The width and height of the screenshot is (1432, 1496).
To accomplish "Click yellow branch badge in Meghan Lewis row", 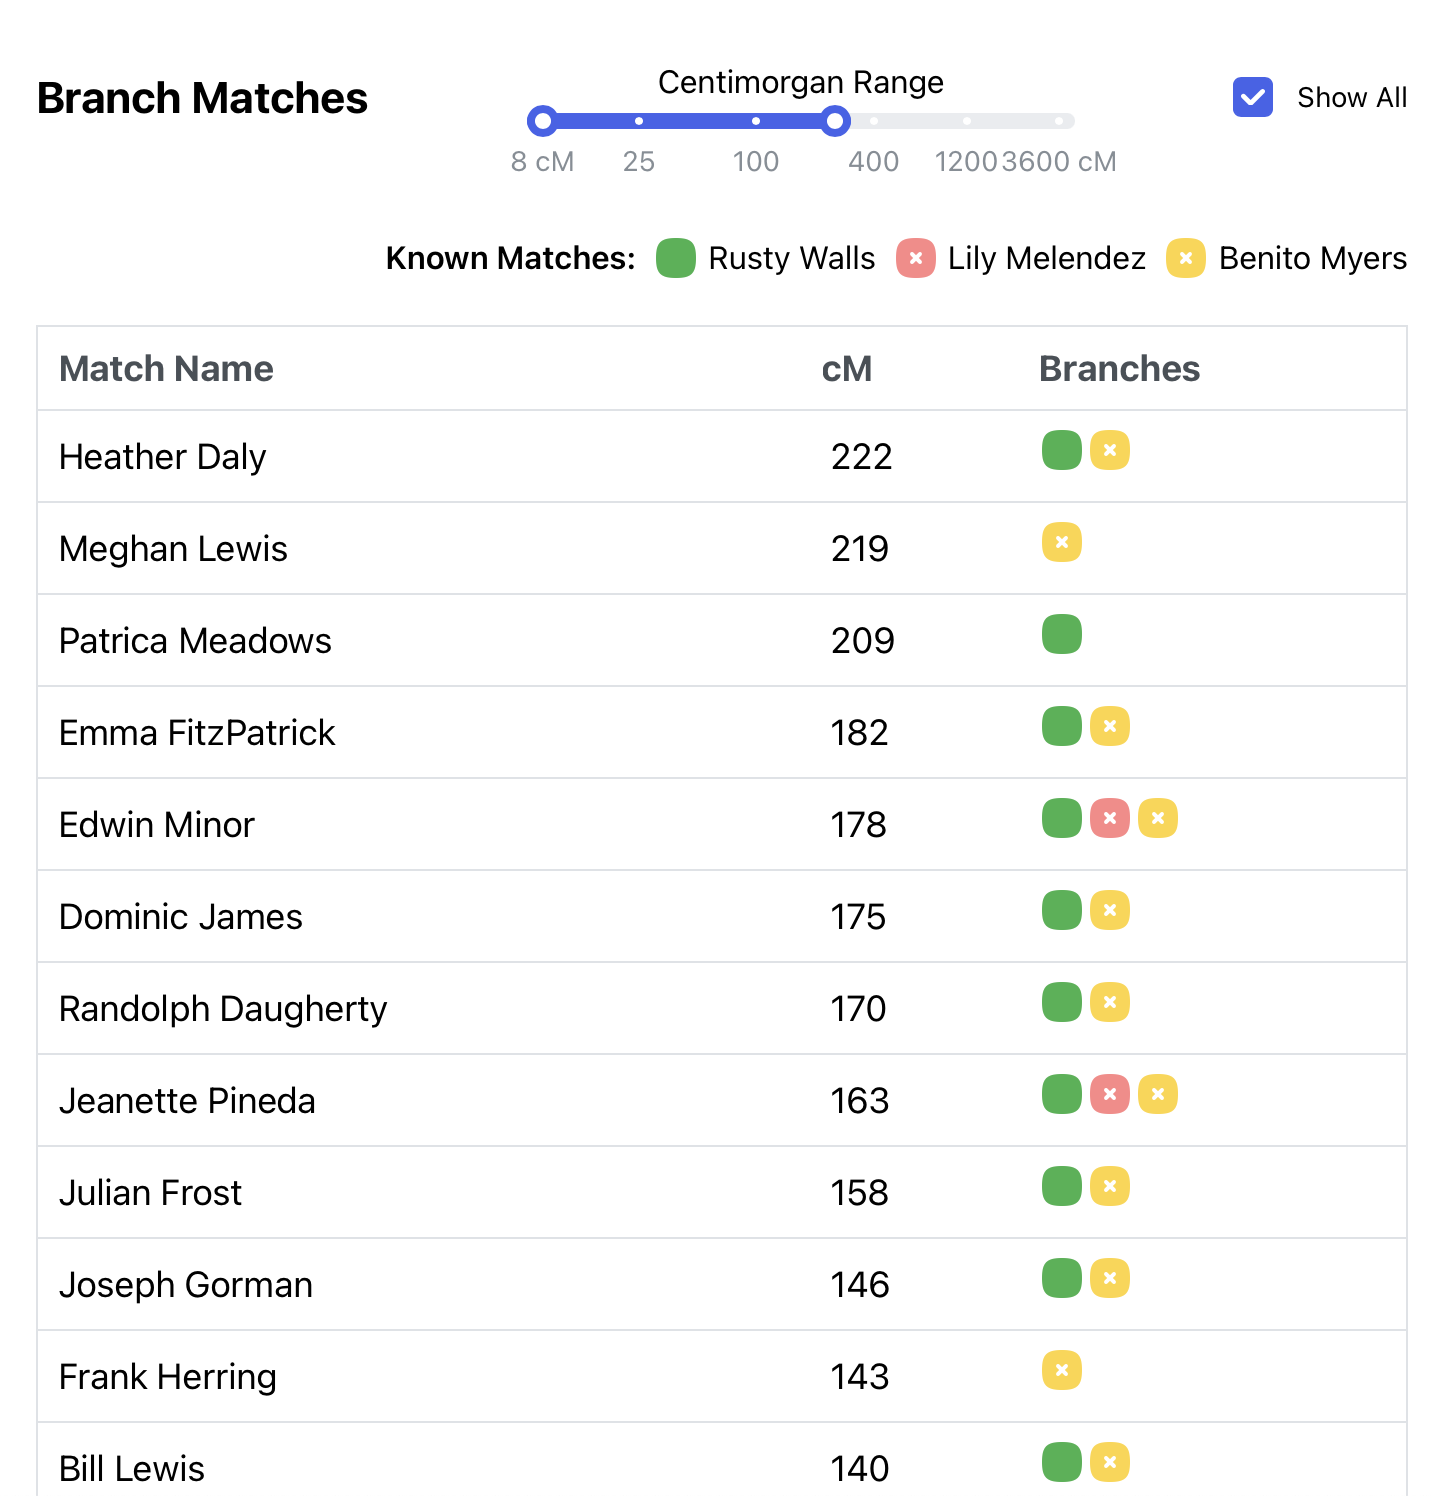I will [x=1062, y=542].
